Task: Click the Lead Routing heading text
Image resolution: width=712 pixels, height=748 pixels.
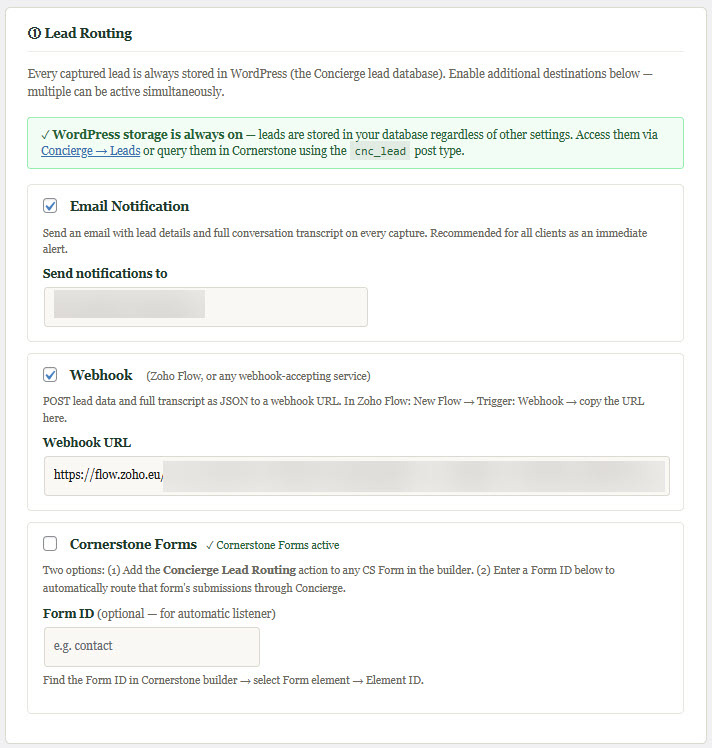Action: (x=88, y=33)
